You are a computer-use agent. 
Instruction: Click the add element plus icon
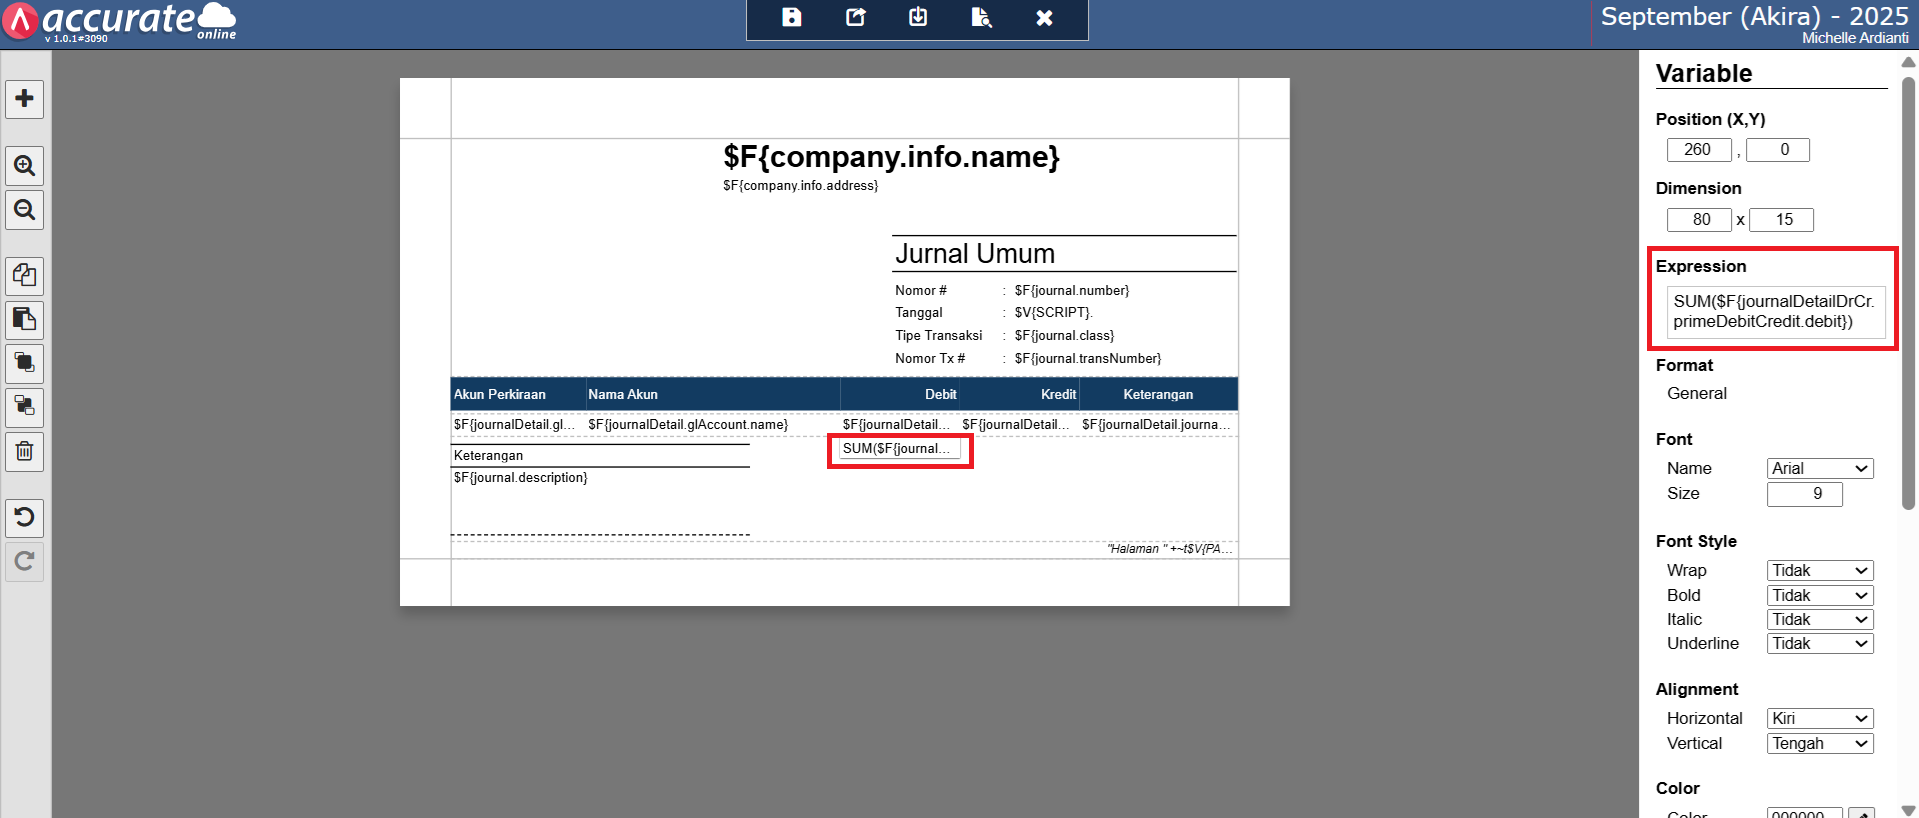(x=25, y=99)
